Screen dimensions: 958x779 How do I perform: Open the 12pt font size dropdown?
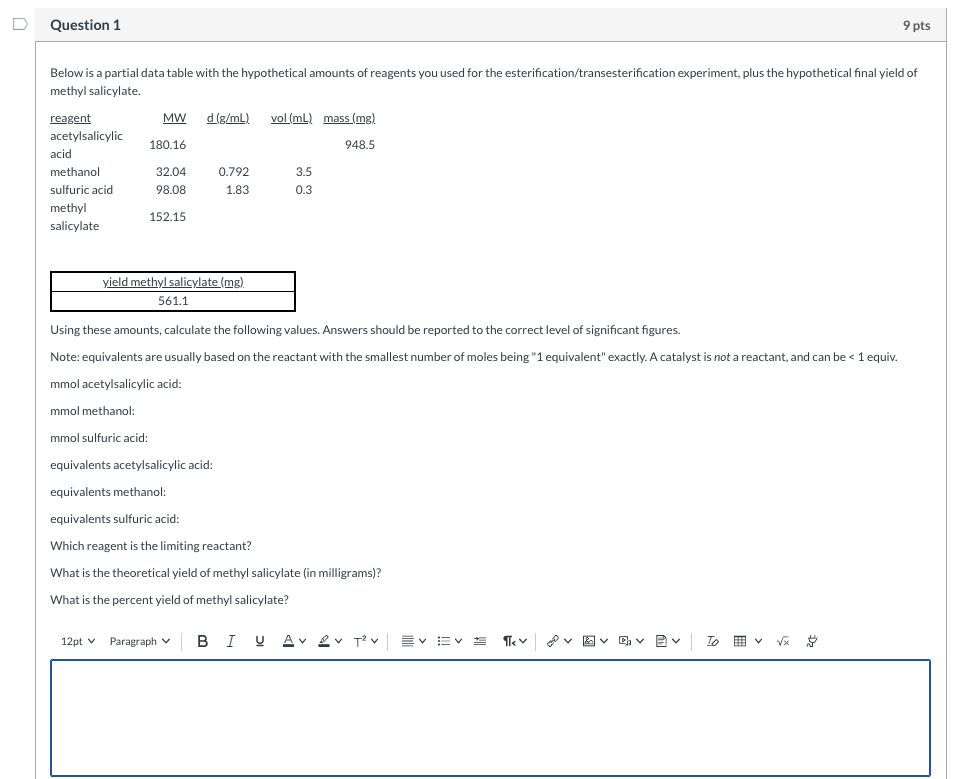pyautogui.click(x=78, y=641)
